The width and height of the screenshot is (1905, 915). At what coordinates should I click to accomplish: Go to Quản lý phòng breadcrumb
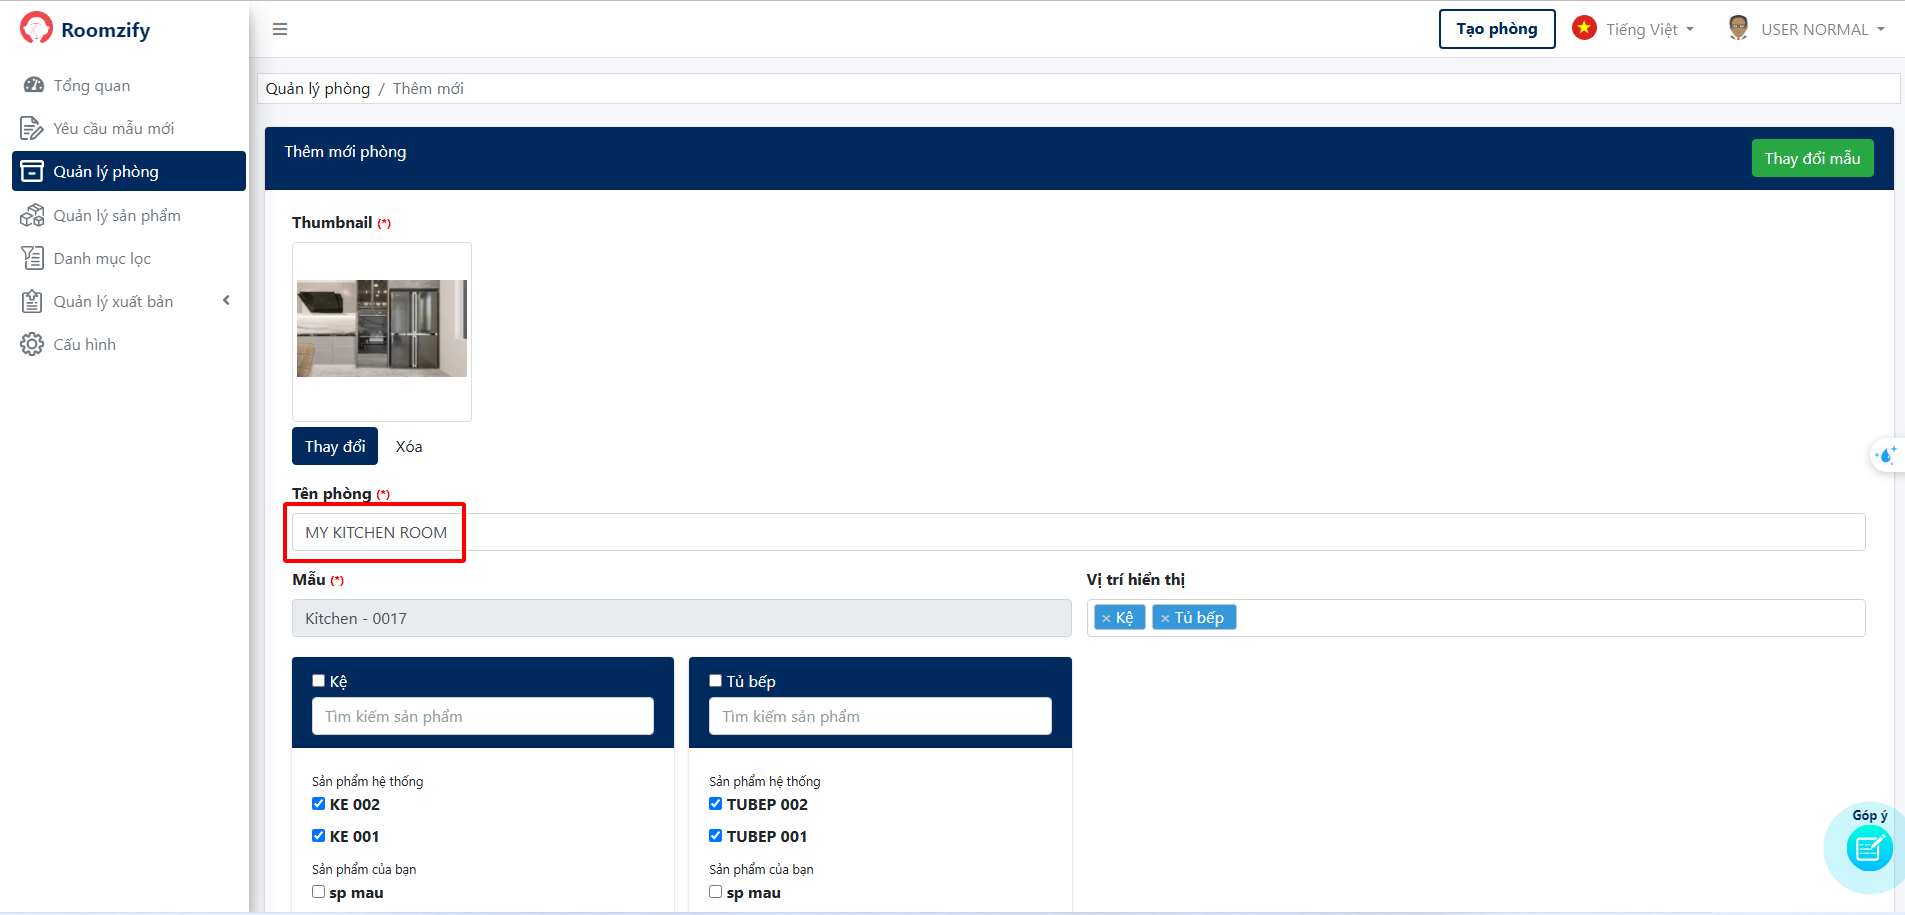(317, 88)
